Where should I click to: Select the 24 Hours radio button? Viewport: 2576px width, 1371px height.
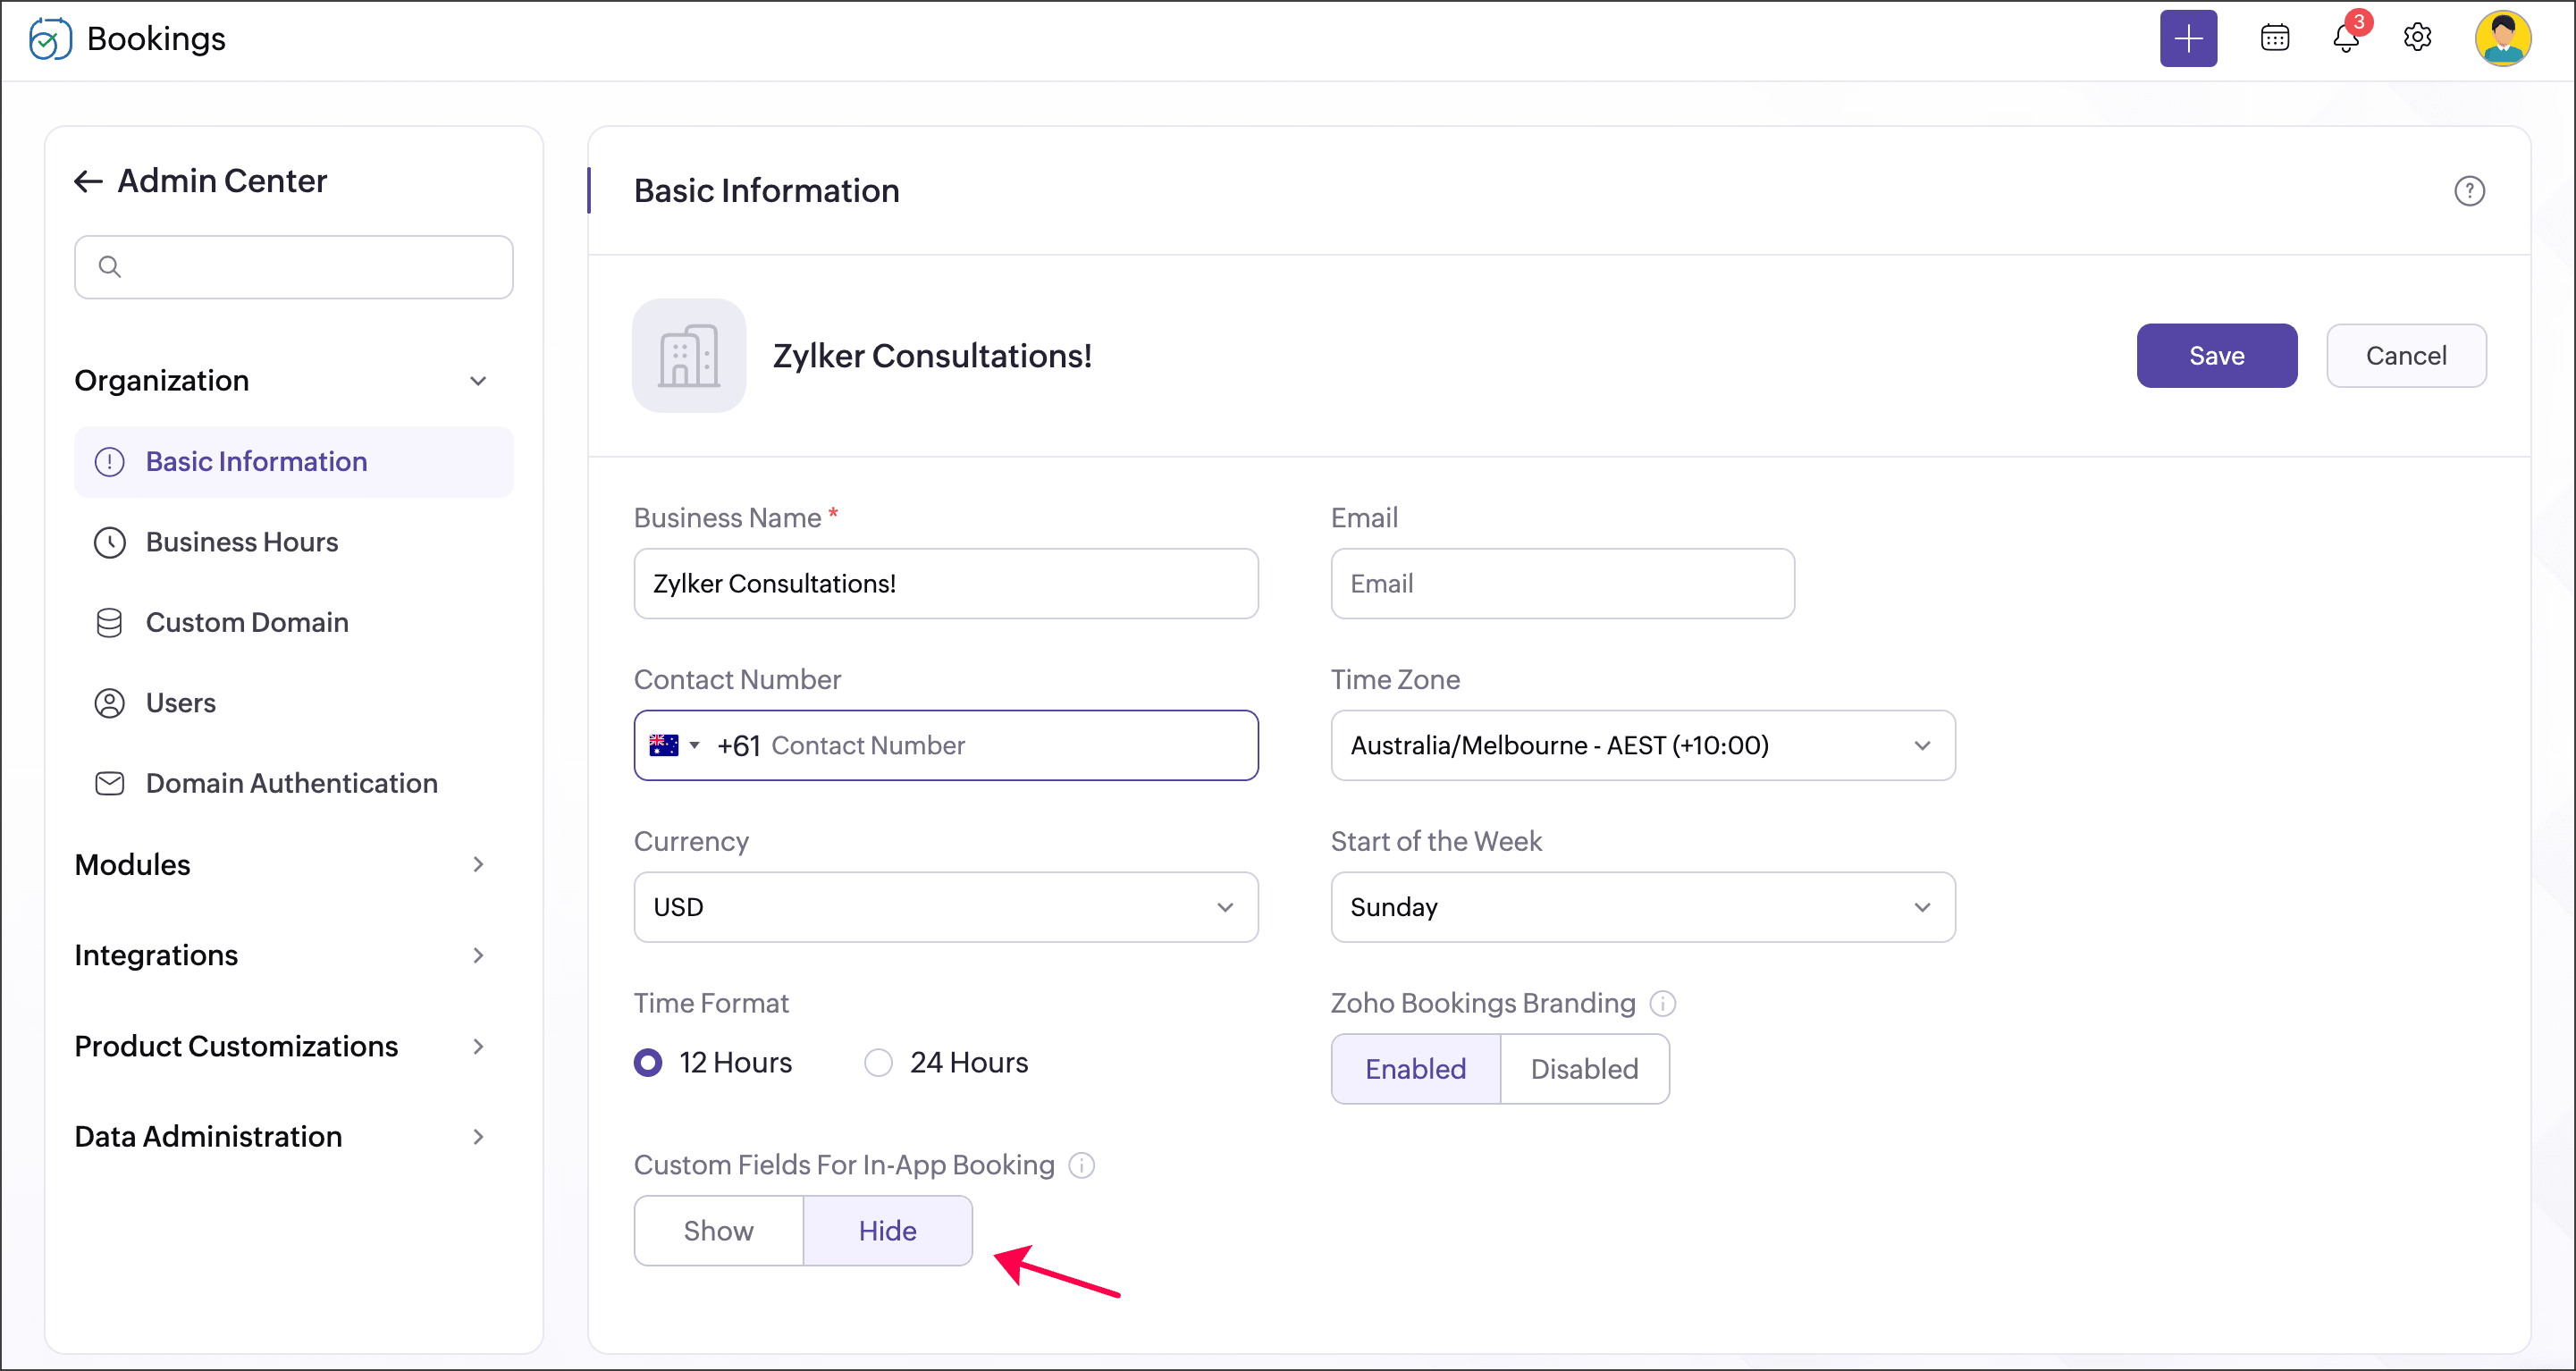pos(878,1062)
